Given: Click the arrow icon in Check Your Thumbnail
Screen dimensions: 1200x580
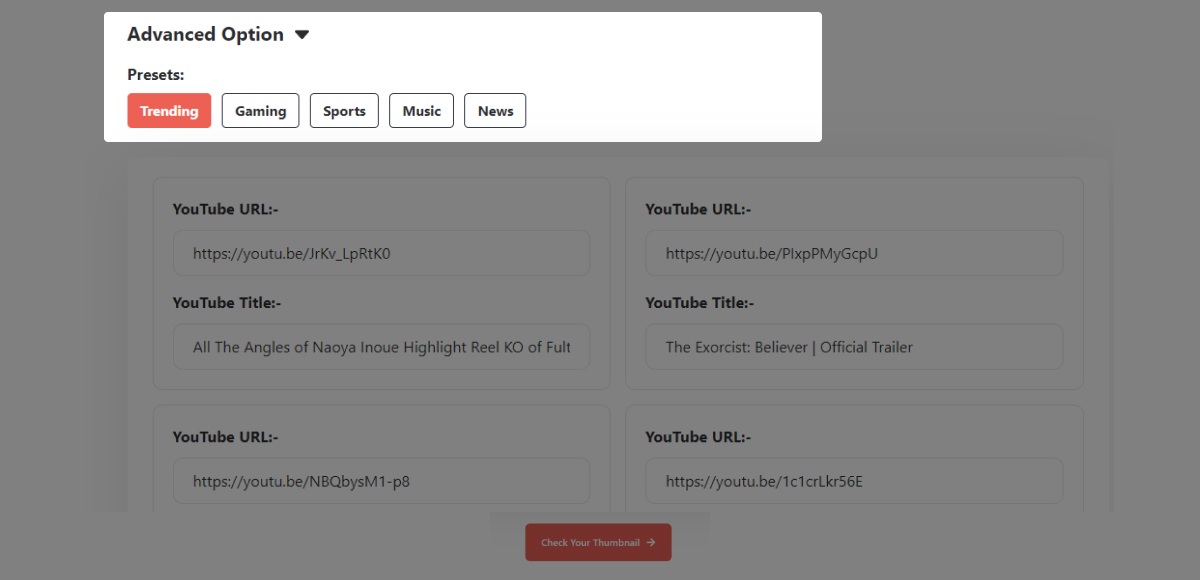Looking at the screenshot, I should 651,542.
